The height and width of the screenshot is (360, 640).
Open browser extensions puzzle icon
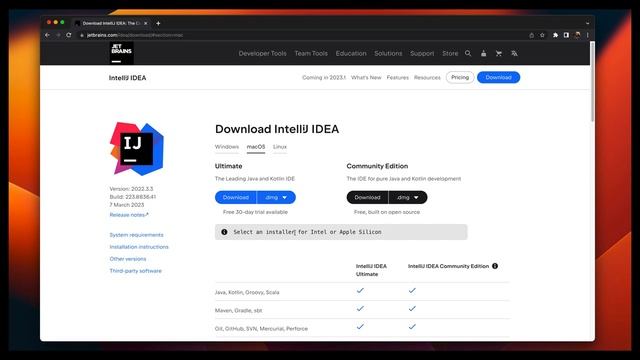(556, 35)
